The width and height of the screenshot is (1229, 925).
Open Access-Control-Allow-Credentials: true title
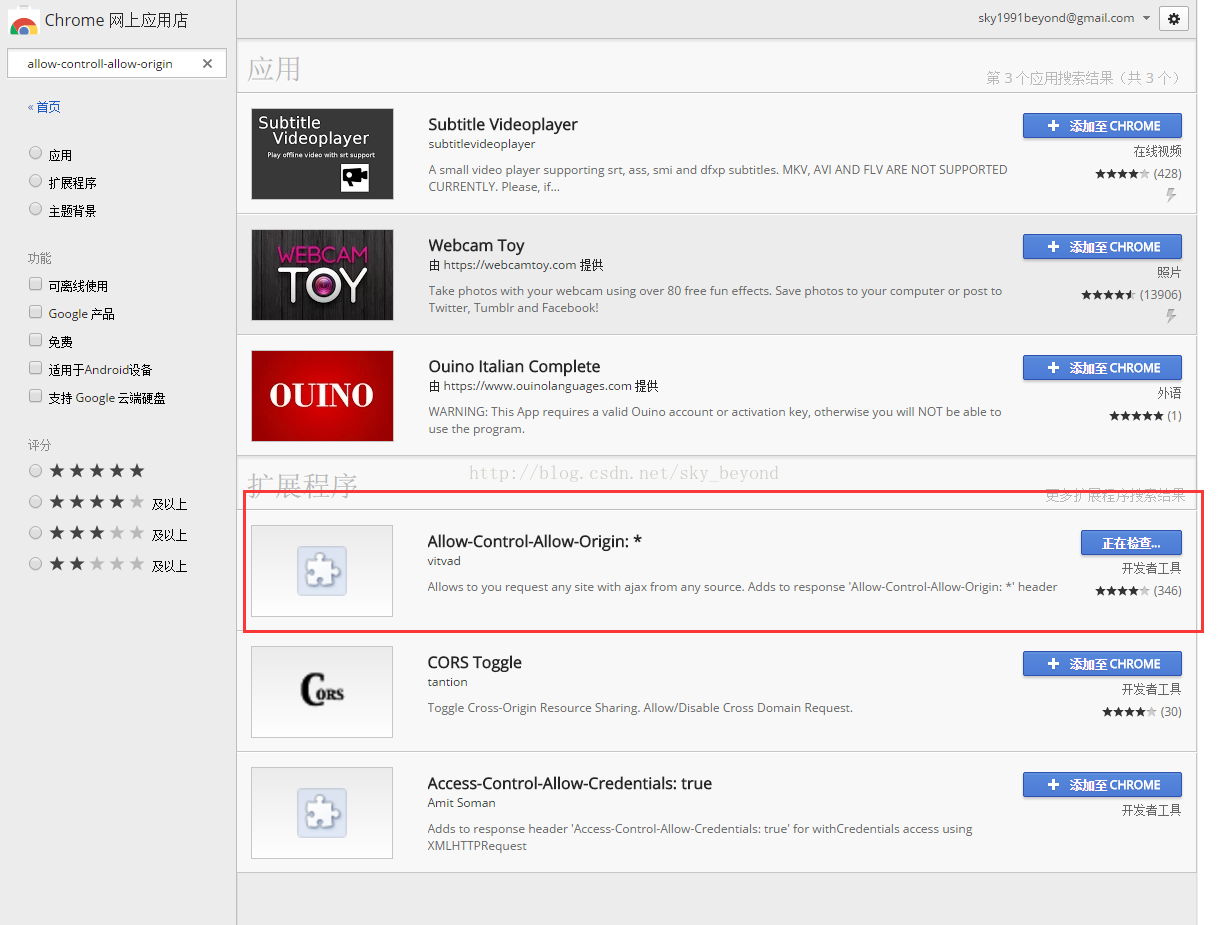tap(570, 784)
